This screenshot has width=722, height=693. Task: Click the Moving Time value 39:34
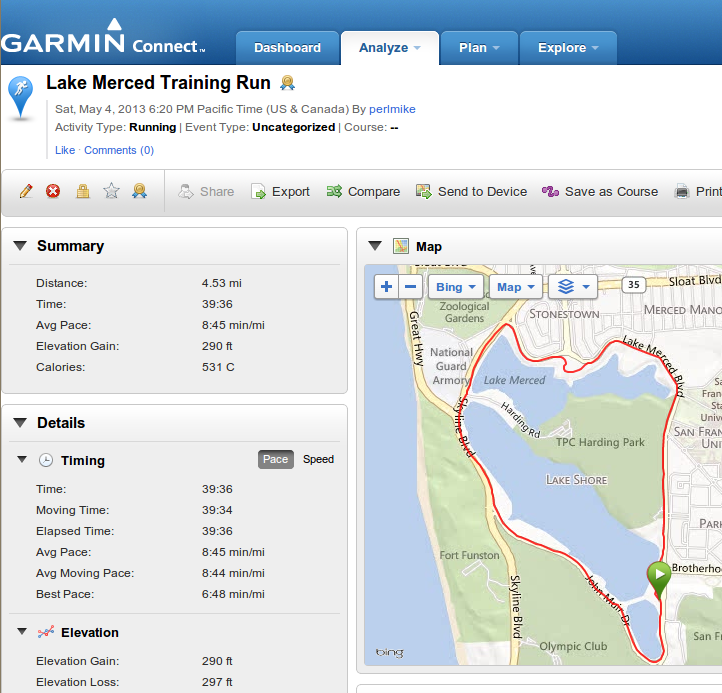point(217,510)
